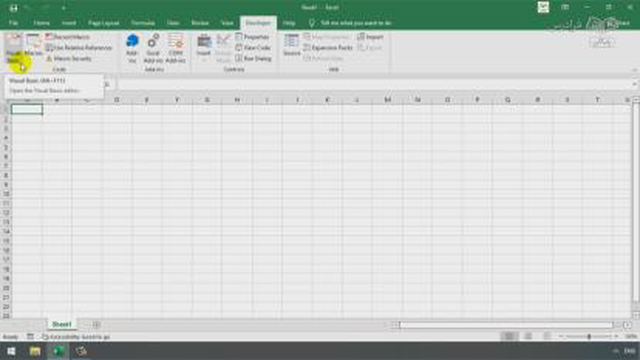This screenshot has width=640, height=360.
Task: Open the Windows Start menu
Action: tap(11, 351)
